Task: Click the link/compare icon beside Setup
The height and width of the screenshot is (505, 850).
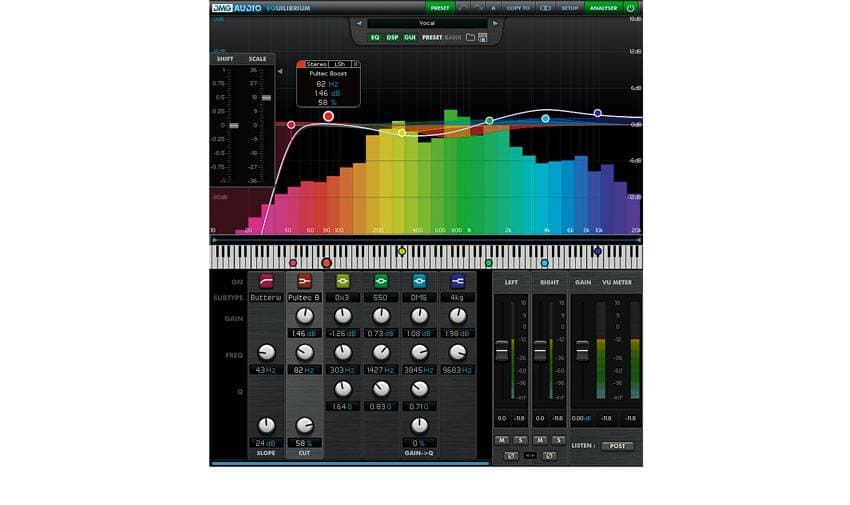Action: [545, 8]
